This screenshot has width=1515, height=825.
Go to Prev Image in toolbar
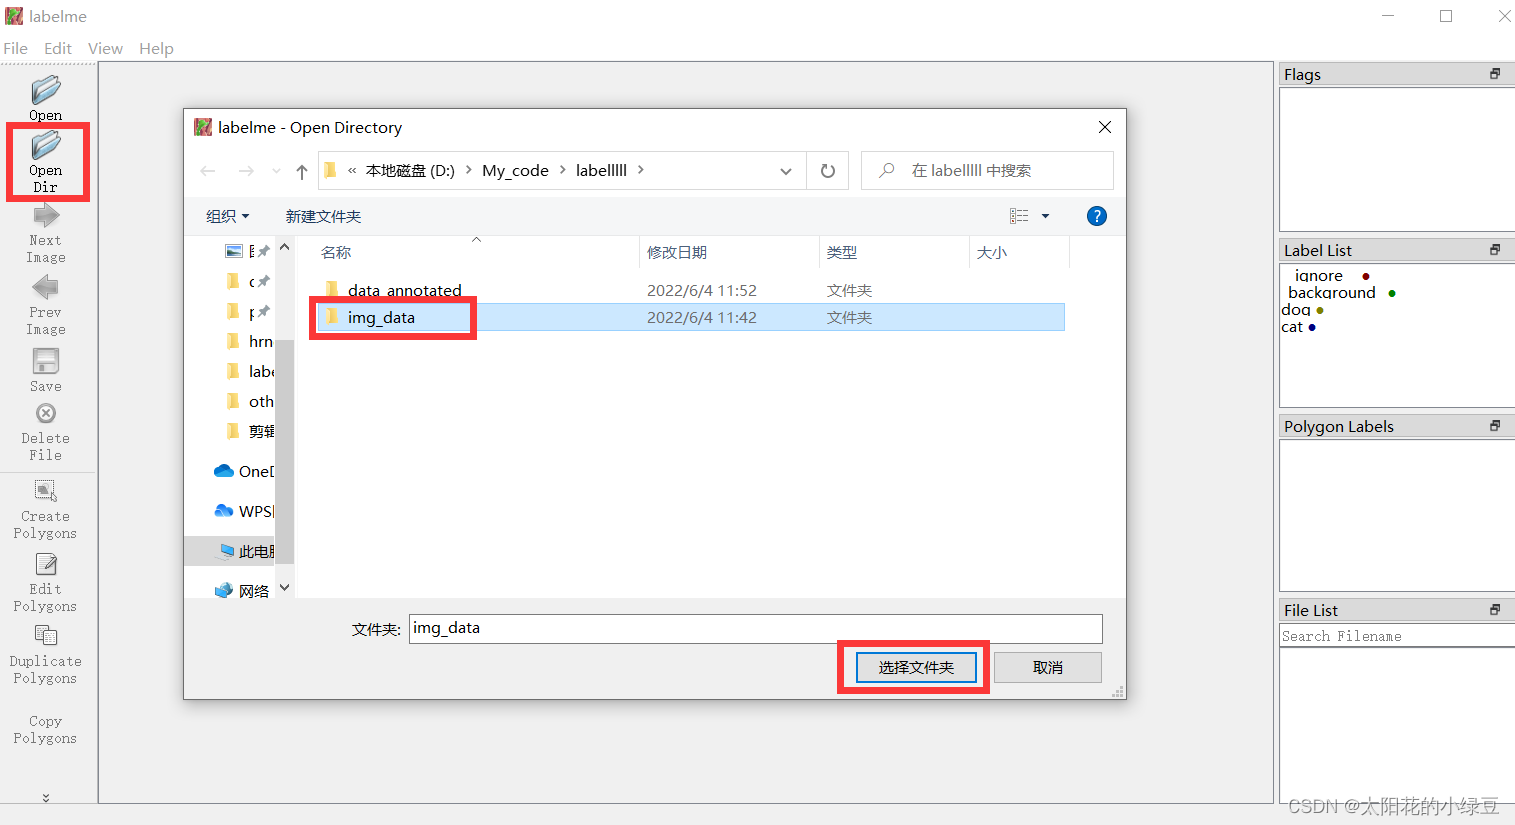coord(46,305)
